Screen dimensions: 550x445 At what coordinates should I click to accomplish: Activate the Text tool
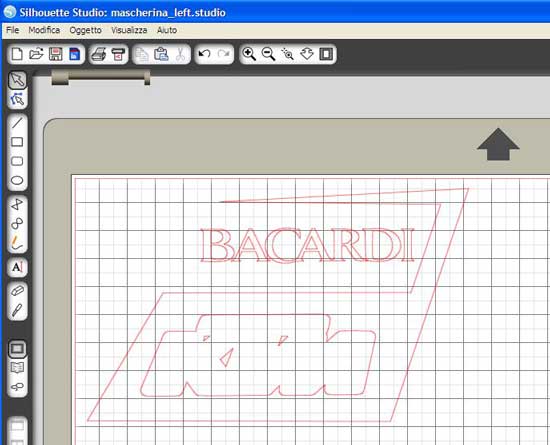coord(17,267)
